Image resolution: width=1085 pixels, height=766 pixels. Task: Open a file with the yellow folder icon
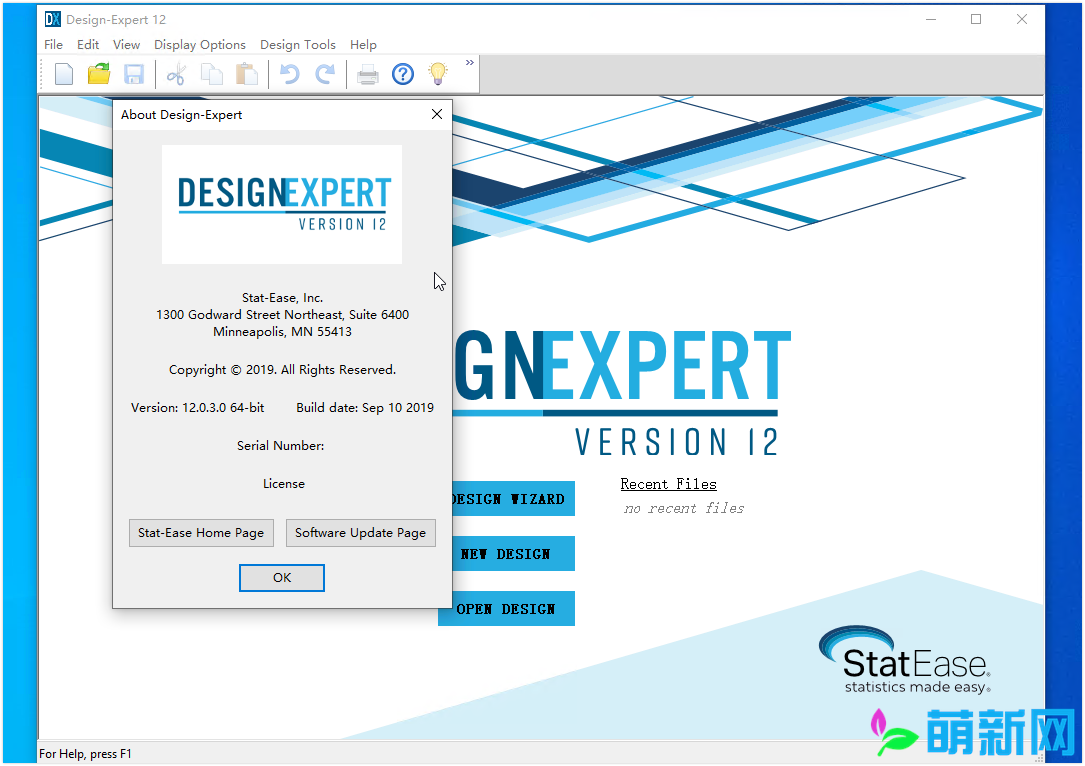98,73
